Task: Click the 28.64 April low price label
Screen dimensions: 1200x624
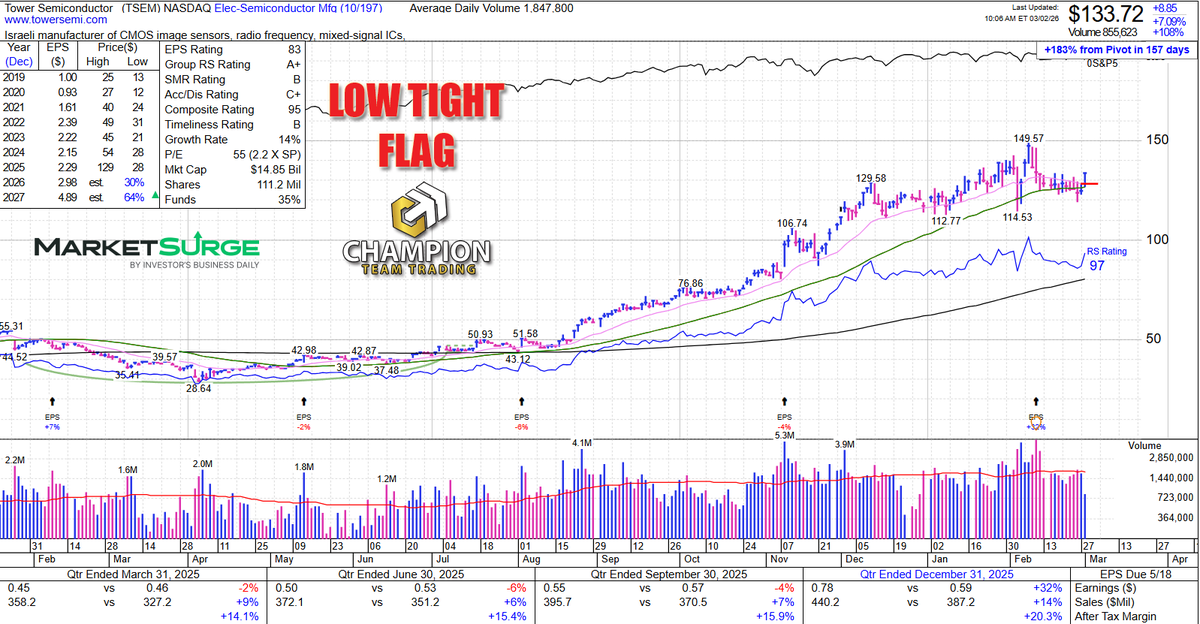Action: pyautogui.click(x=198, y=388)
